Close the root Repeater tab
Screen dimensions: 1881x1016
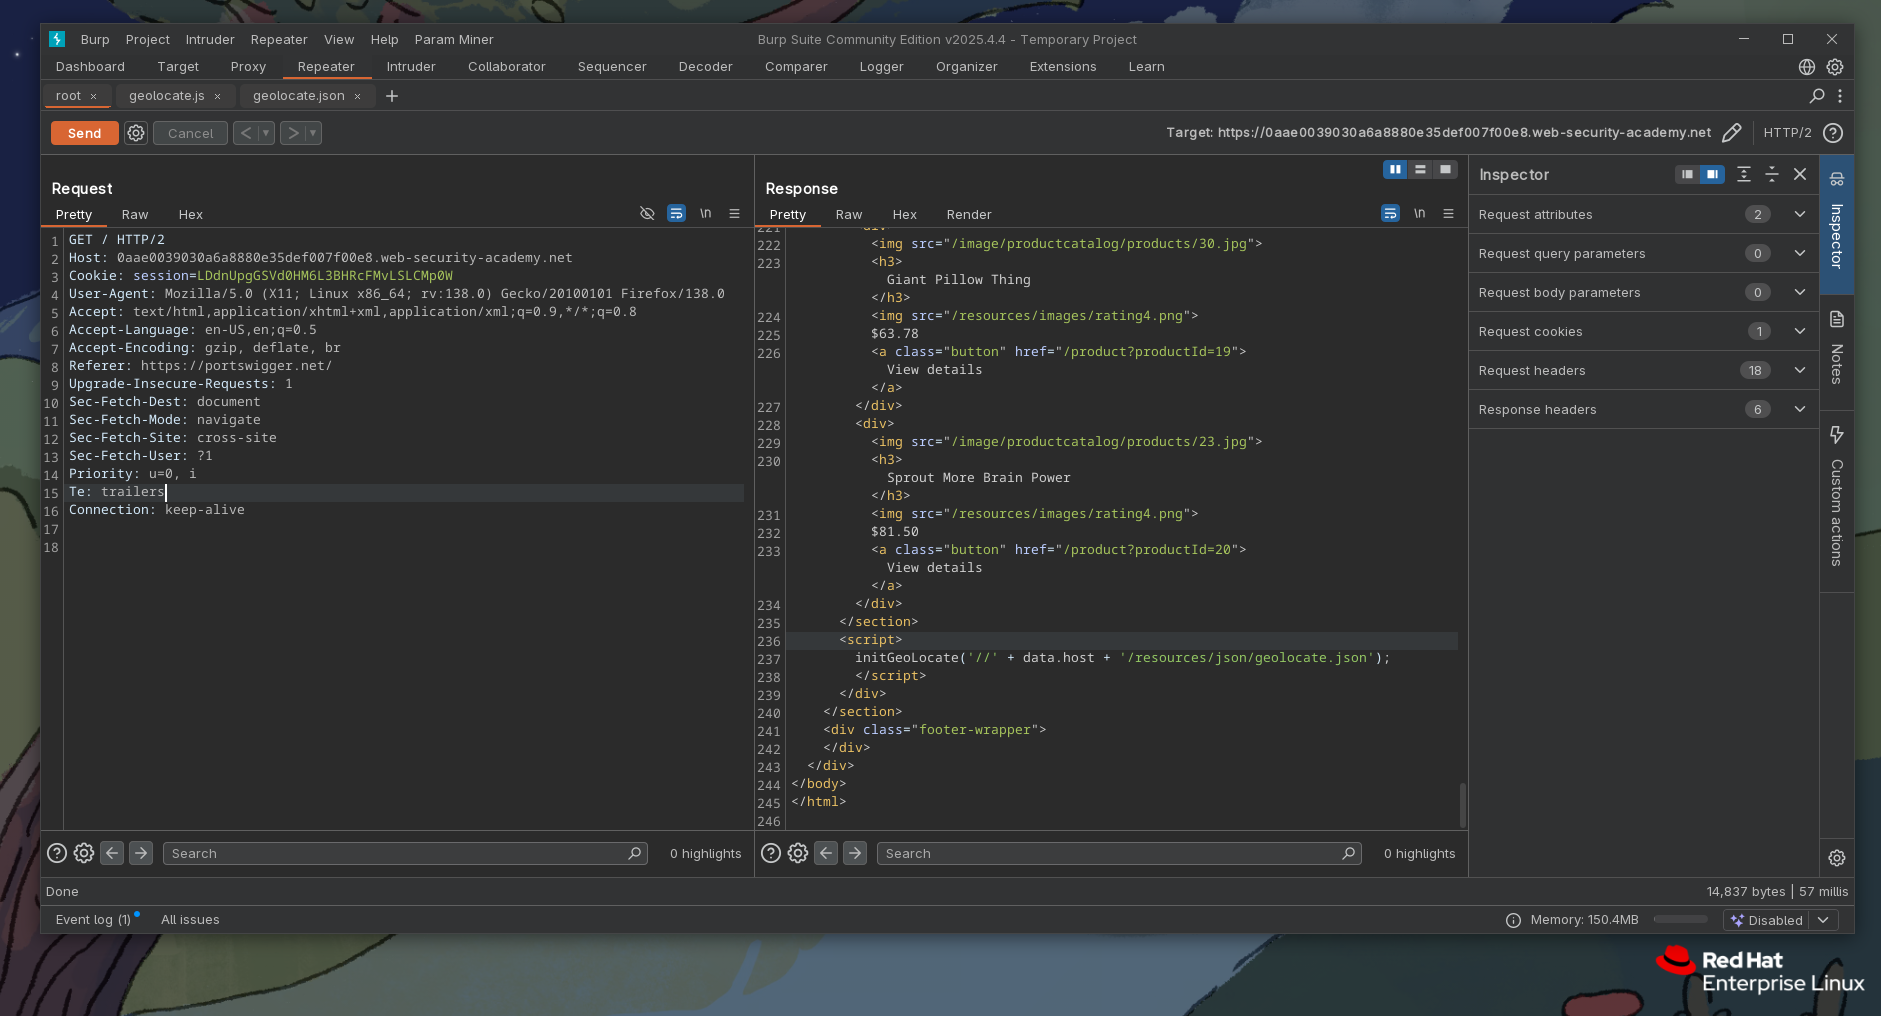tap(94, 97)
